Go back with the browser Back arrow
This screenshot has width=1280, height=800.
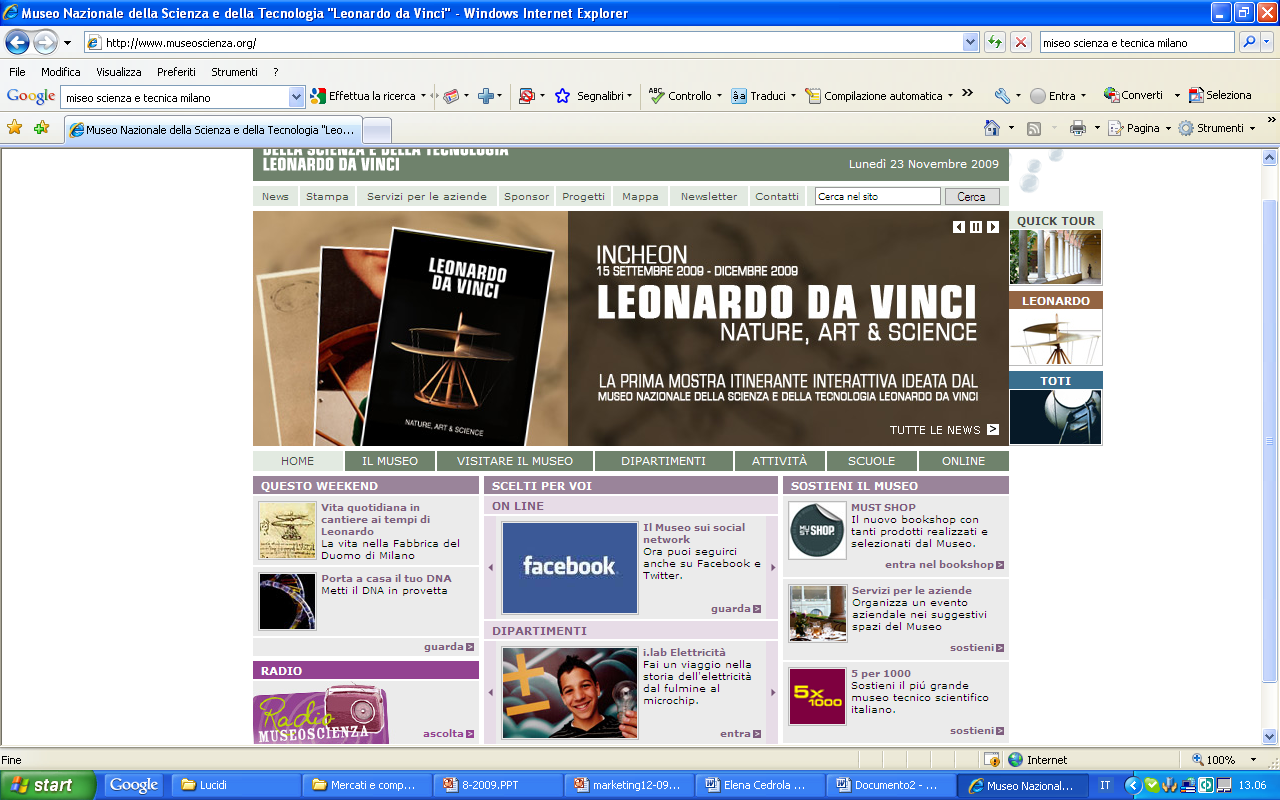pyautogui.click(x=17, y=42)
